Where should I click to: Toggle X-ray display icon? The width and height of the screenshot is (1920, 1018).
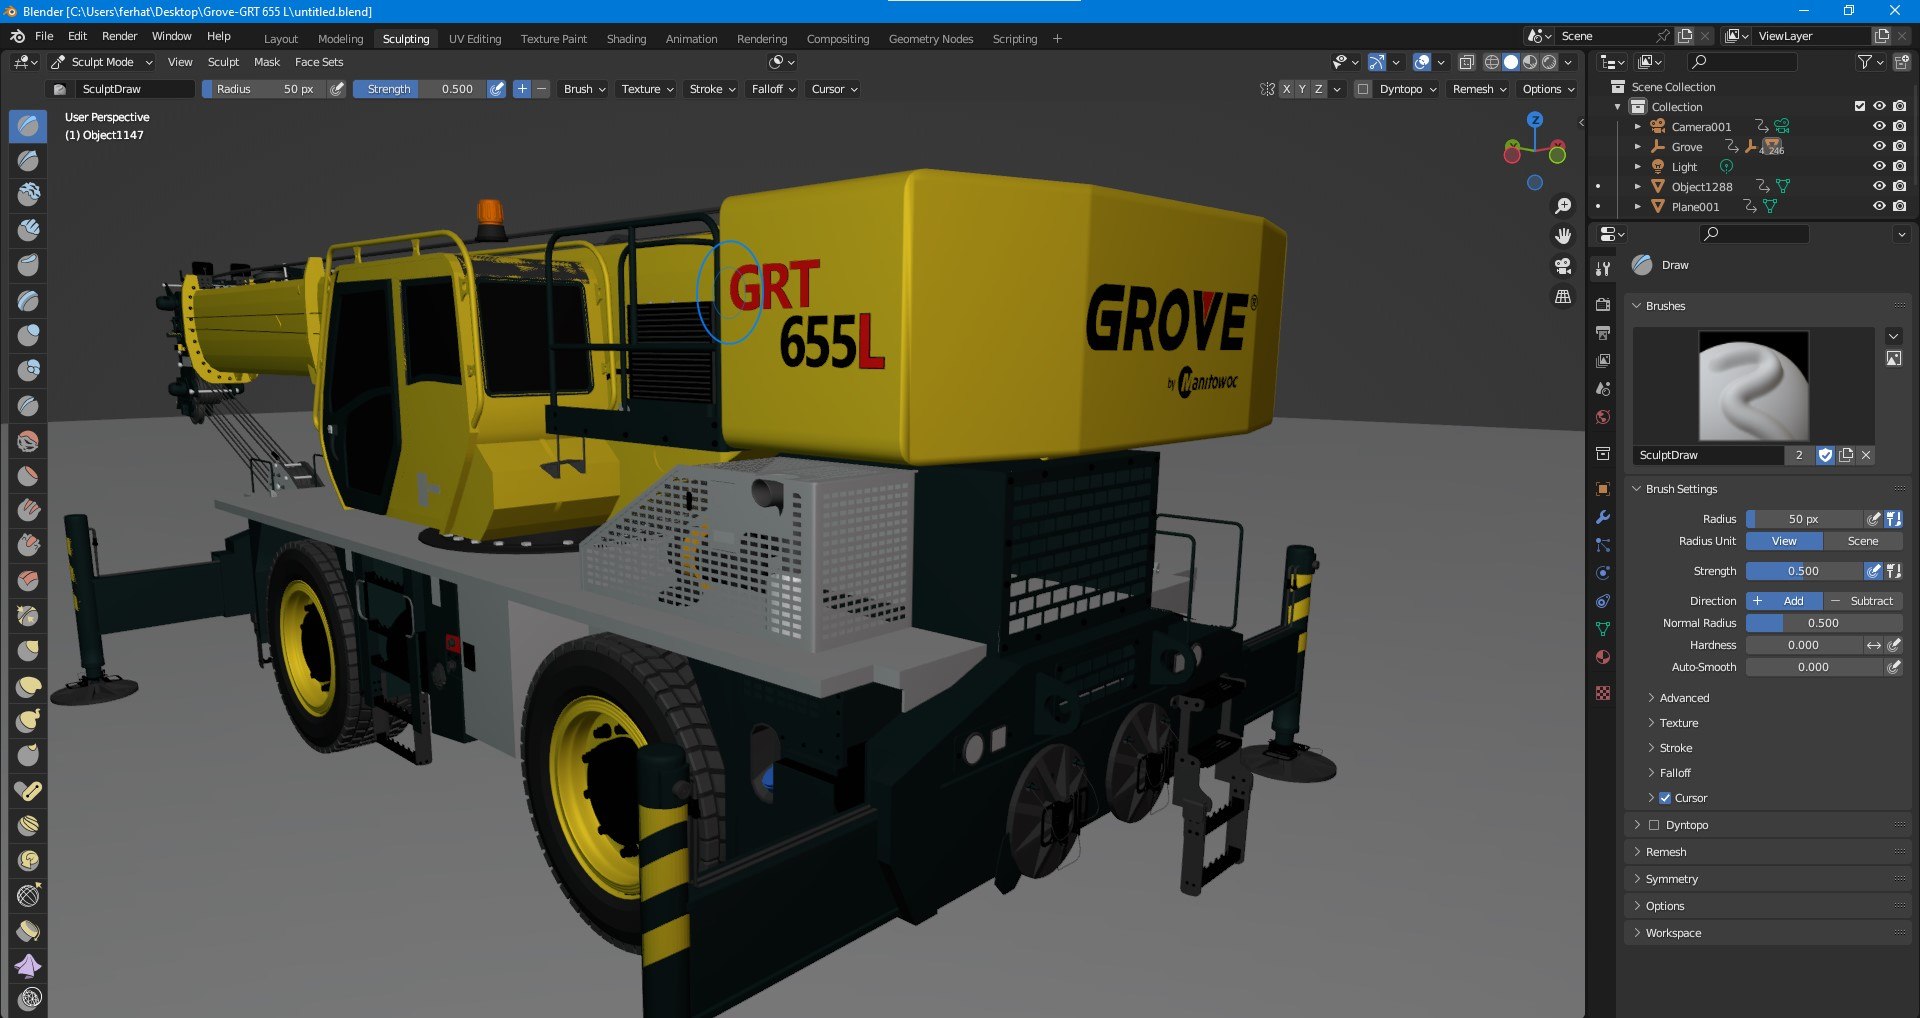point(1466,62)
